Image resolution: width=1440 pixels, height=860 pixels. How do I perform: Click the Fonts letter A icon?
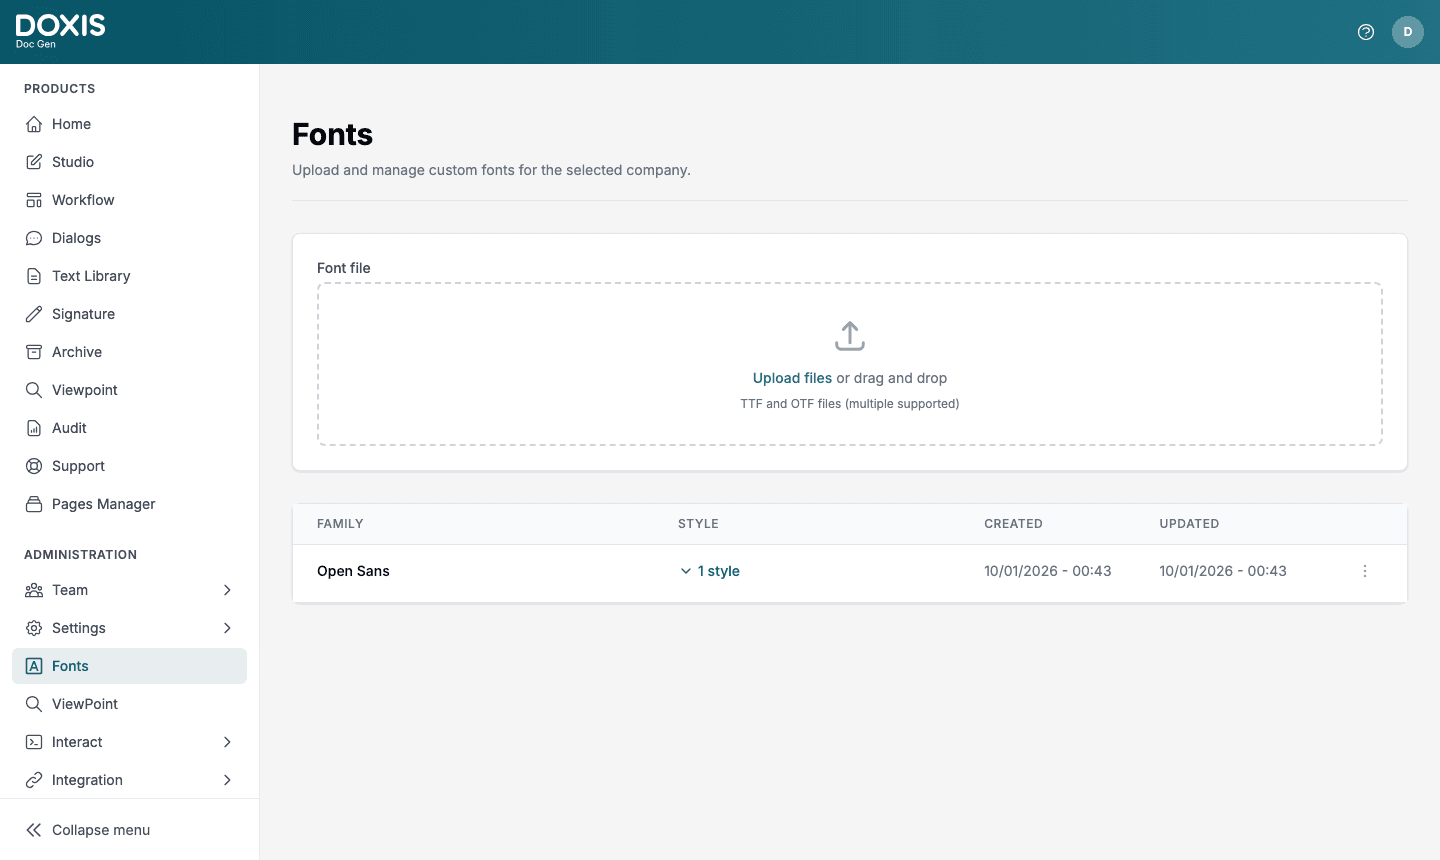(34, 666)
